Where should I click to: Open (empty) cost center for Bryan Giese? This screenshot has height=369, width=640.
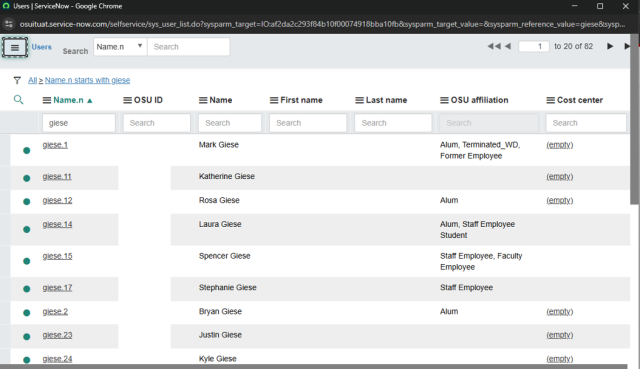point(560,312)
